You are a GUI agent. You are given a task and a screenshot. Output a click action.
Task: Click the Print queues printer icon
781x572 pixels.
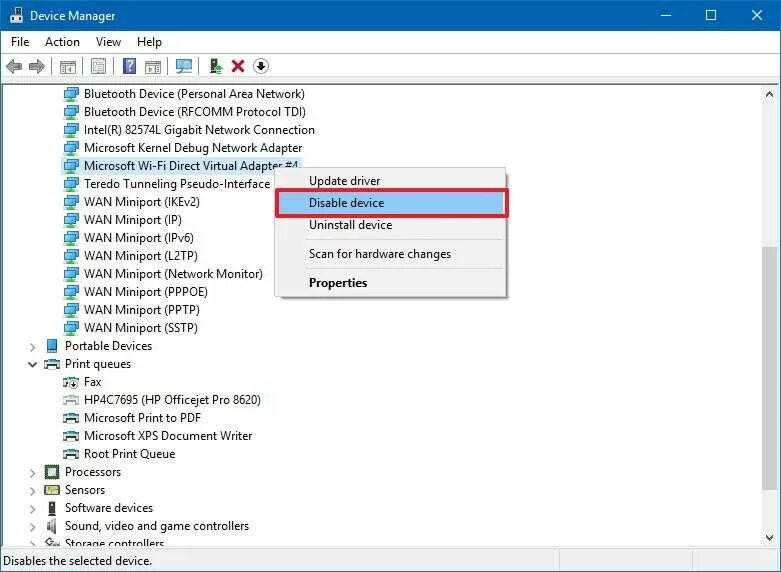[52, 364]
